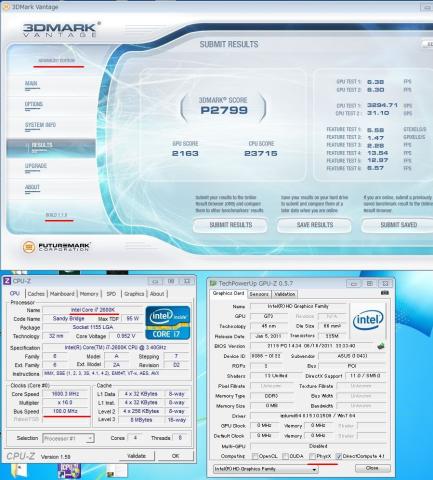
Task: Click the 3DMark Vantage title bar icon
Action: [6, 7]
